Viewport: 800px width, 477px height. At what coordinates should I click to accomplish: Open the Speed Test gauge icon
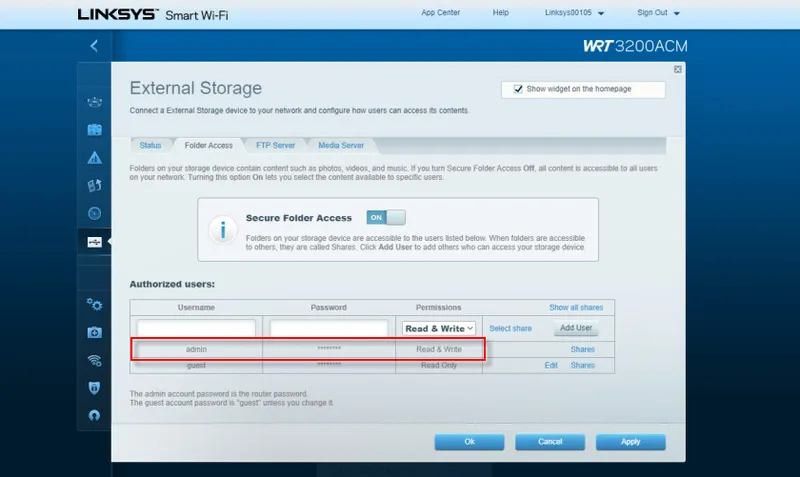click(x=94, y=213)
